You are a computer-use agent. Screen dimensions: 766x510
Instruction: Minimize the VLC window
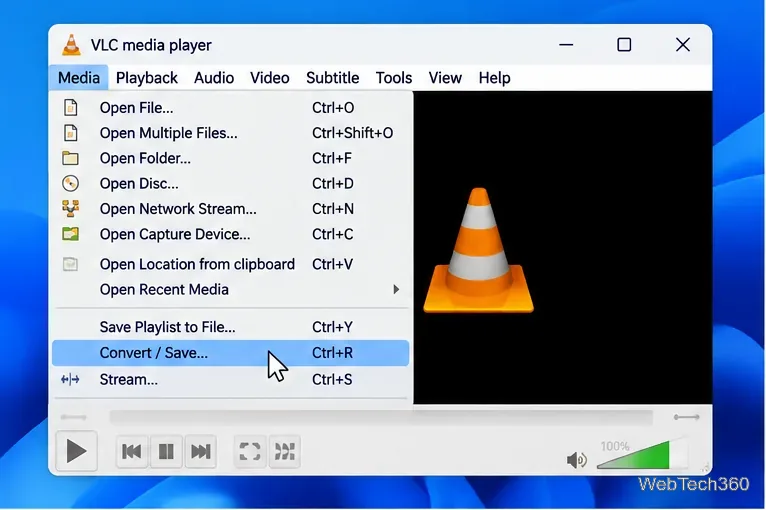[x=566, y=45]
